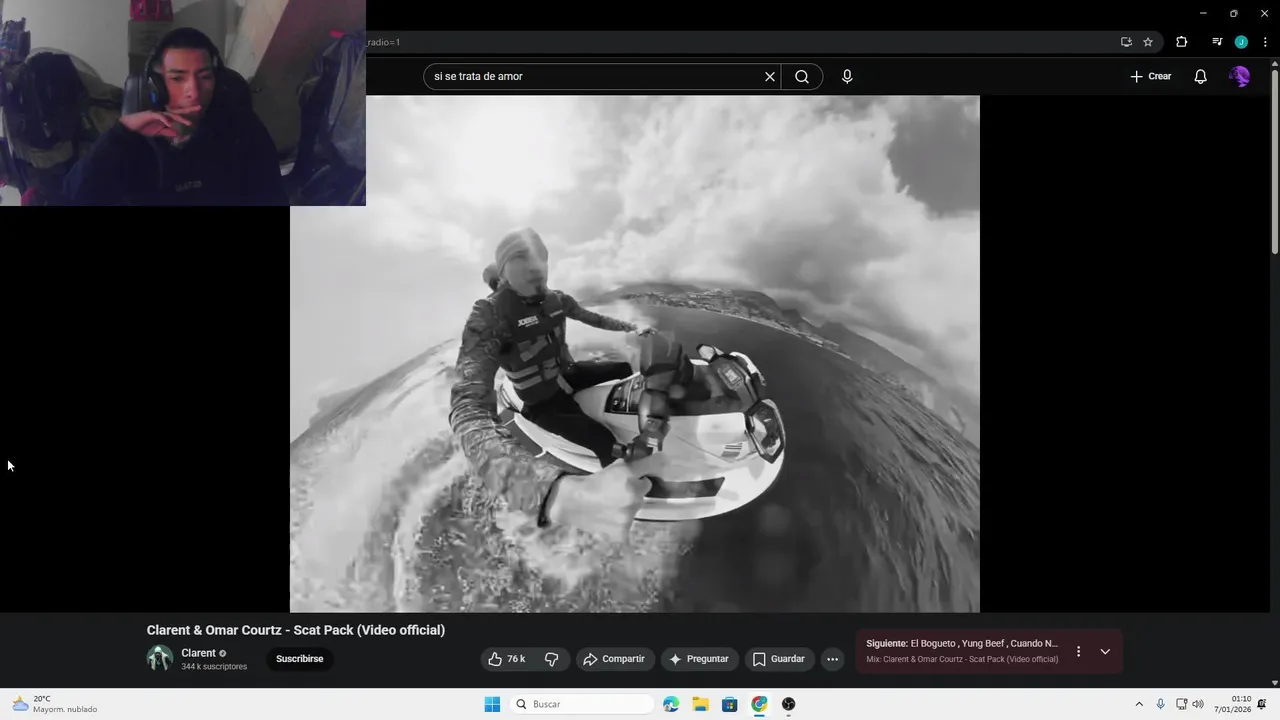Install page as app from address bar

1126,42
